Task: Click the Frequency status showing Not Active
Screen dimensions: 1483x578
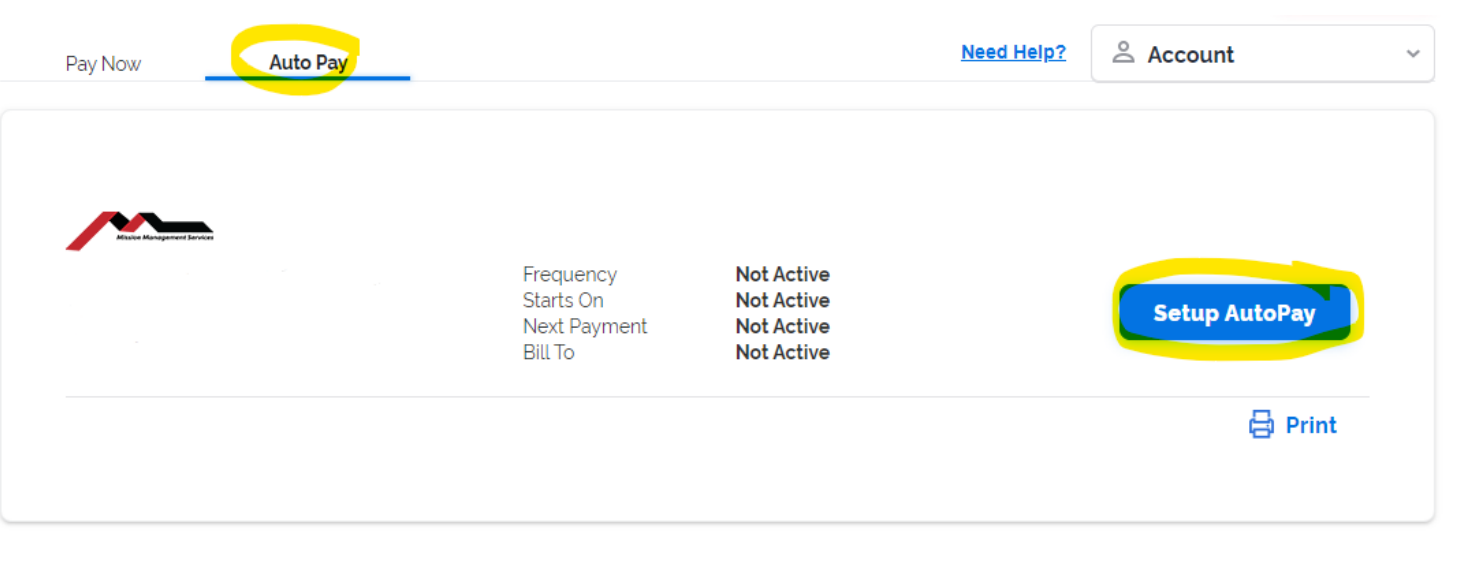Action: 782,273
